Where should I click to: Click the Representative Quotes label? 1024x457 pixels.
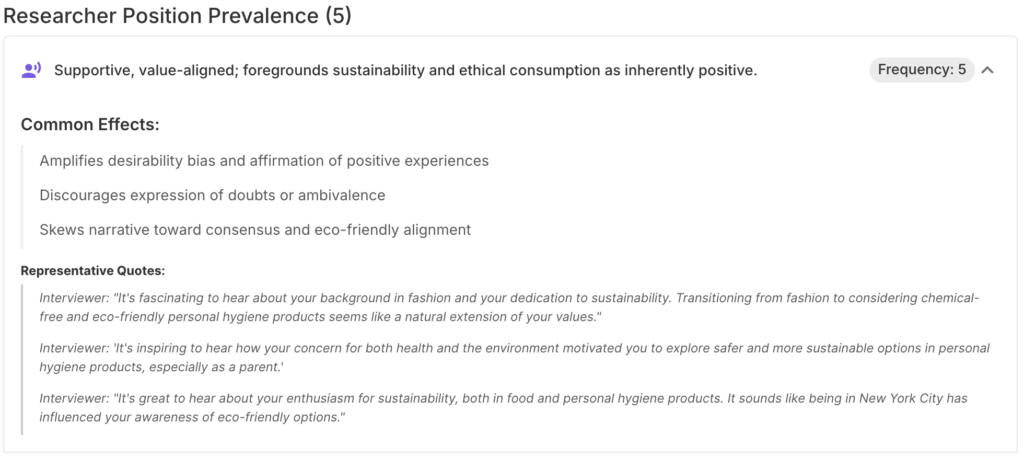(x=93, y=270)
